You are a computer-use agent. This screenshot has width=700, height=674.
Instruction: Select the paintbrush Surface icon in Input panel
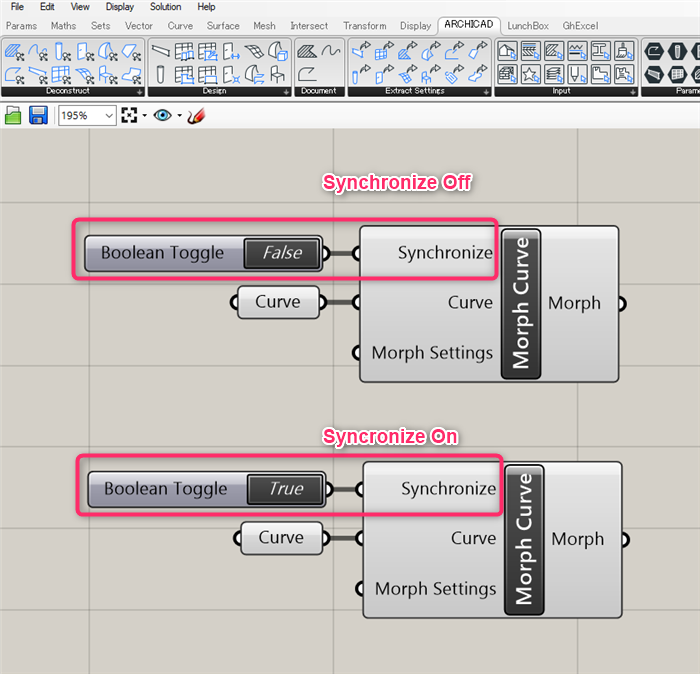point(624,51)
